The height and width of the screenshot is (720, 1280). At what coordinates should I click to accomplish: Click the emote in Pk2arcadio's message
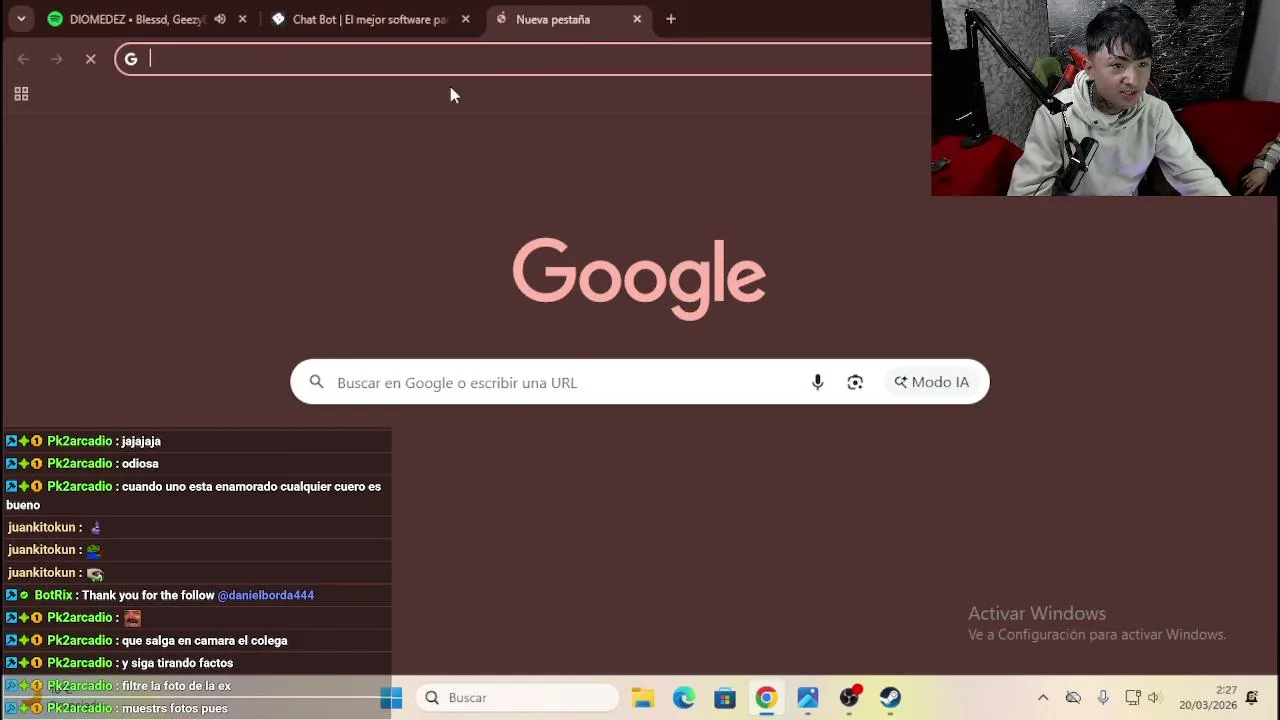132,618
